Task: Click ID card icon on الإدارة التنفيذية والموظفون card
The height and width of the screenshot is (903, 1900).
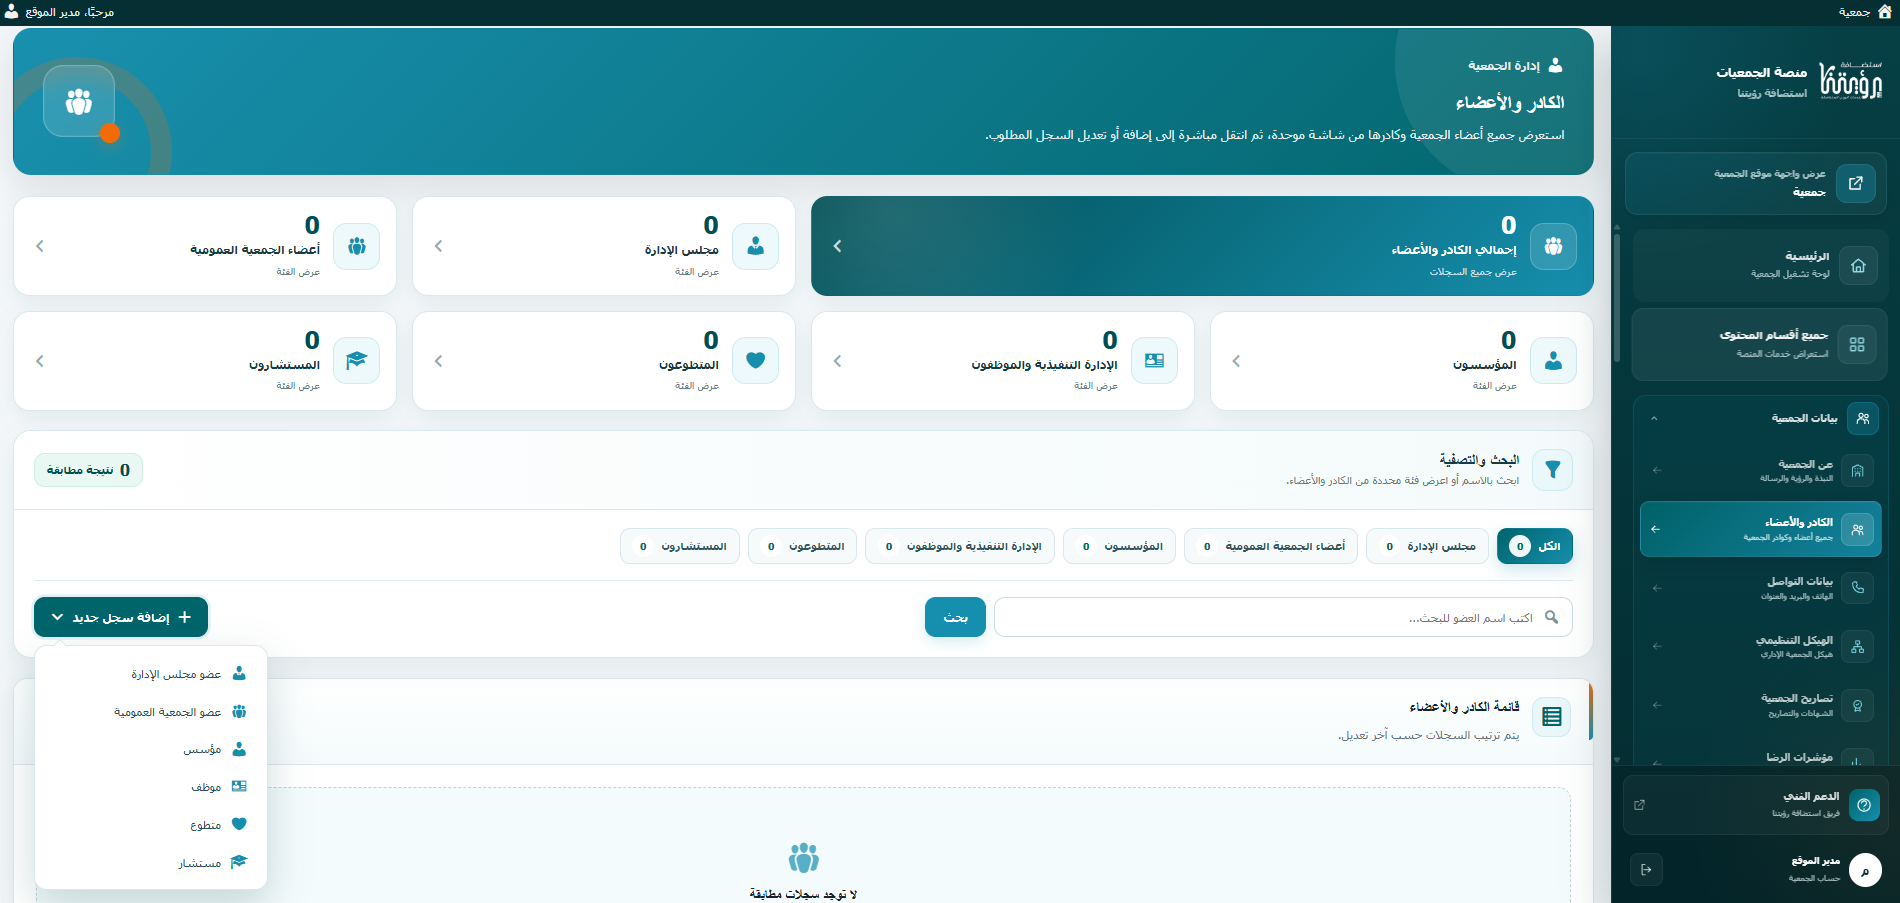Action: (x=1155, y=360)
